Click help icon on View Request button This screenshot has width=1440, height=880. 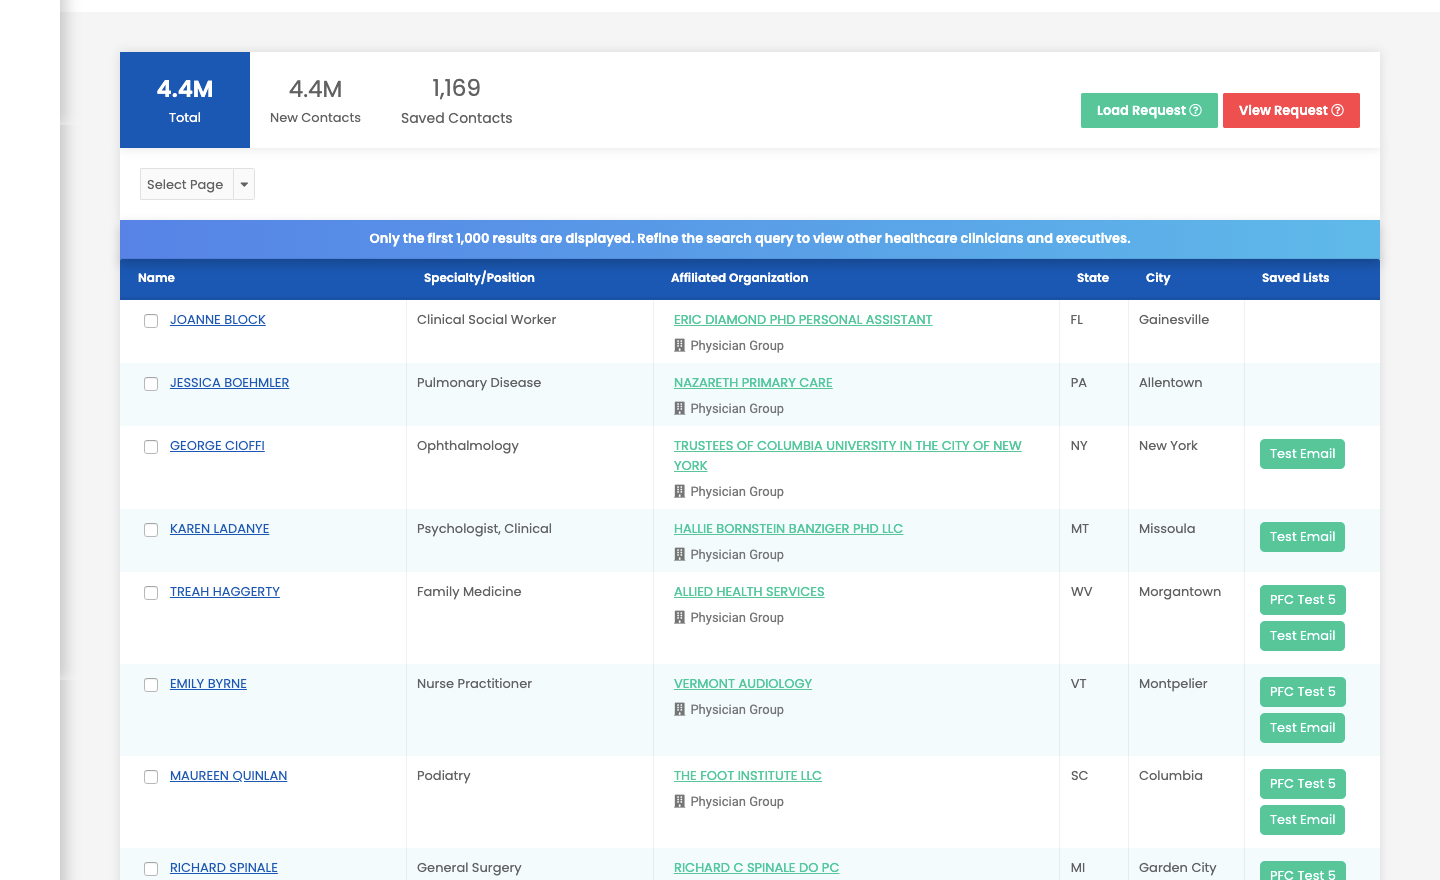click(x=1337, y=111)
